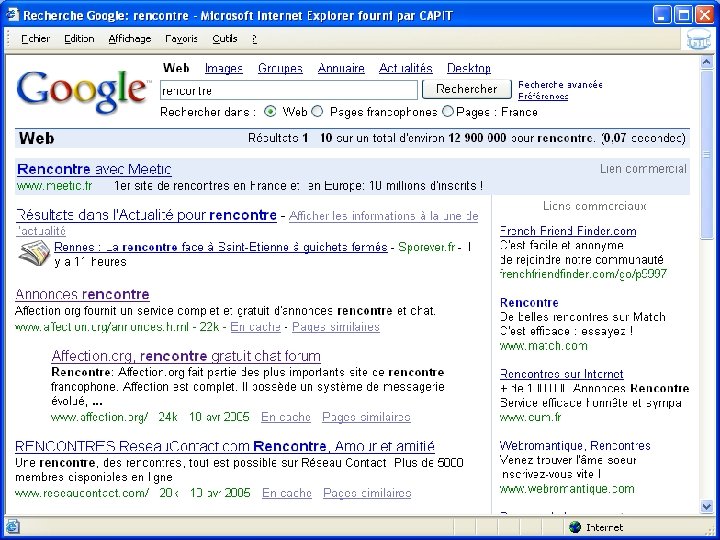Click the frenchfriendfinder.com URL text

click(583, 274)
